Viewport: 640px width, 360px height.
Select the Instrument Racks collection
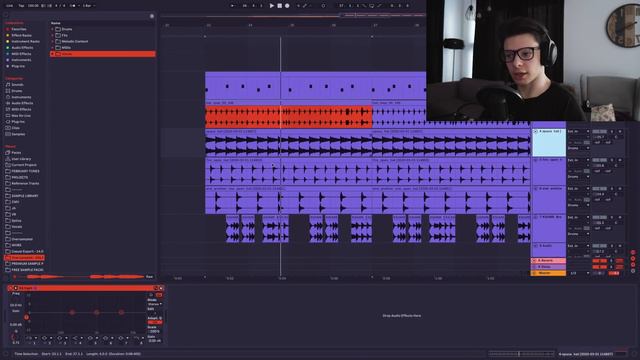coord(25,42)
